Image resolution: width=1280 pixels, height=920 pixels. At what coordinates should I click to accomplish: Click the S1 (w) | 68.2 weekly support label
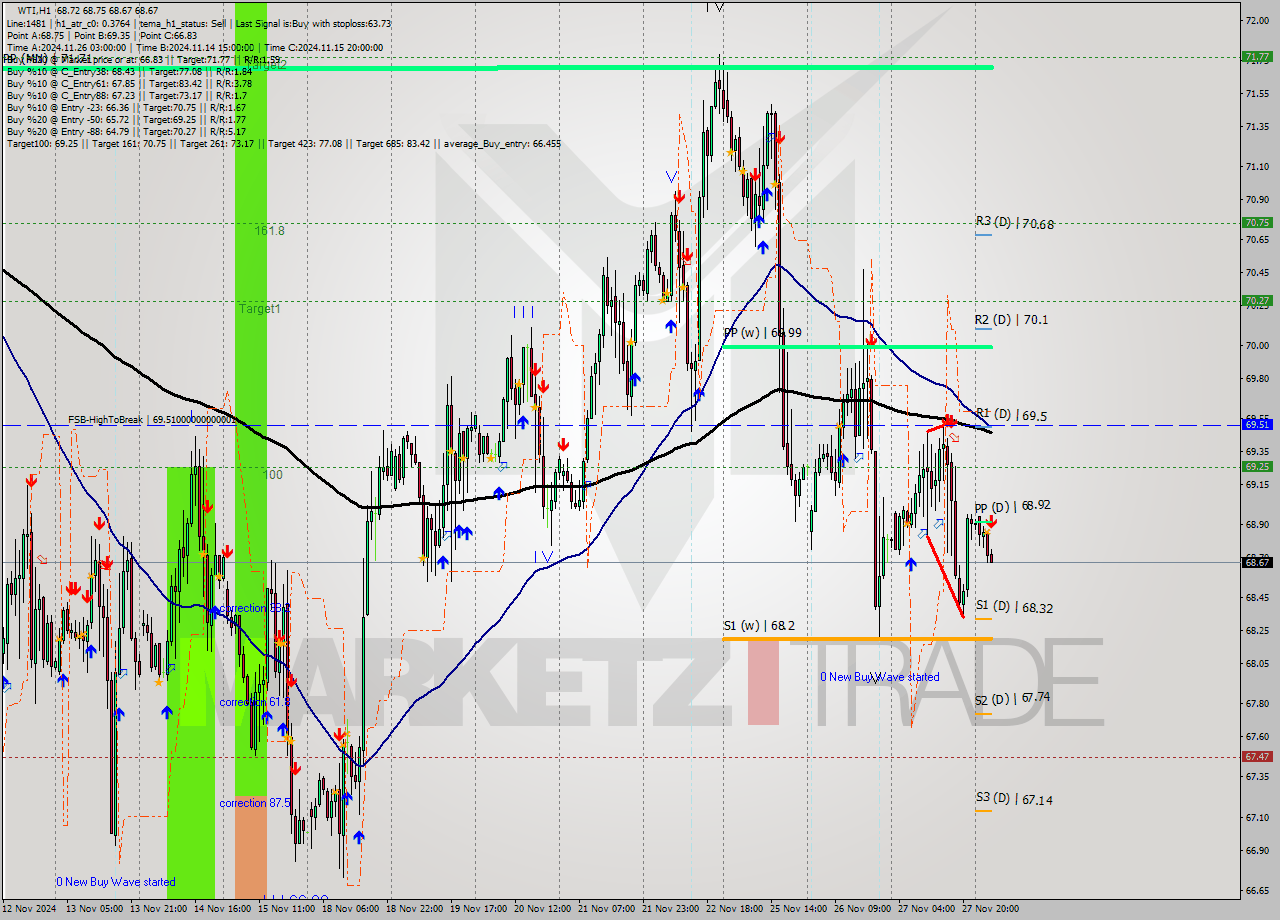click(x=759, y=626)
